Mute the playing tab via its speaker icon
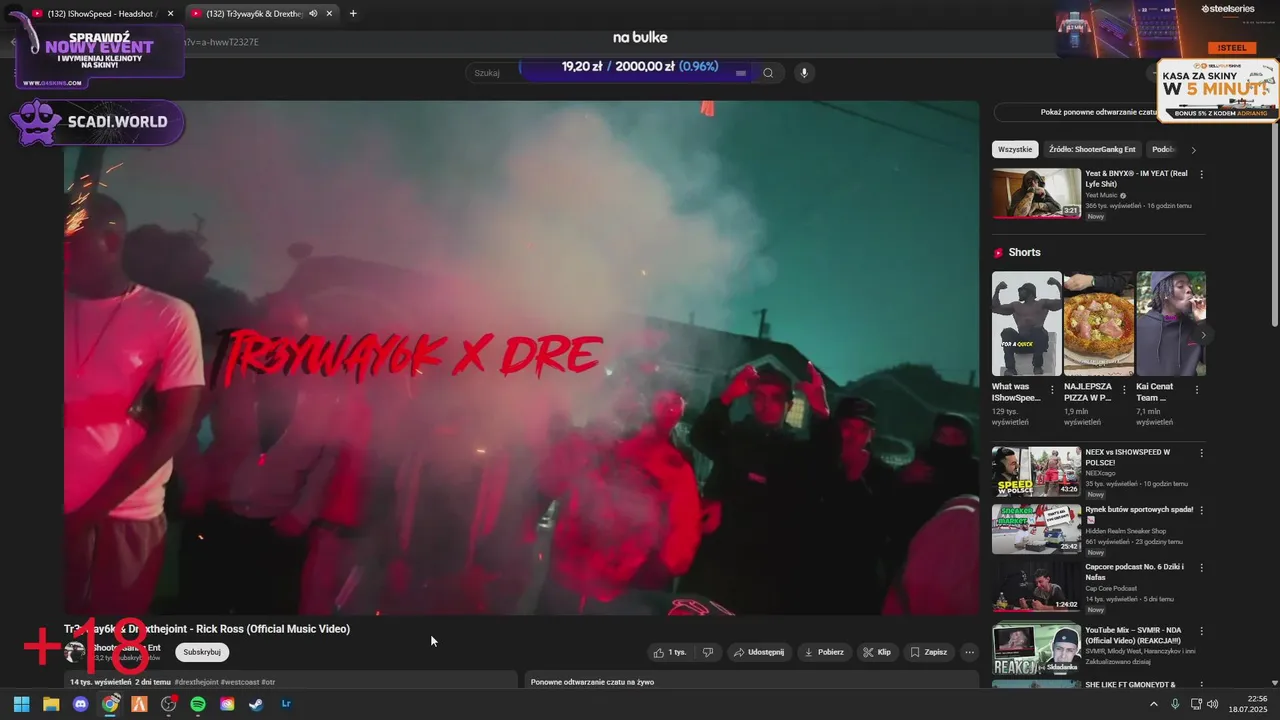1280x720 pixels. coord(313,13)
